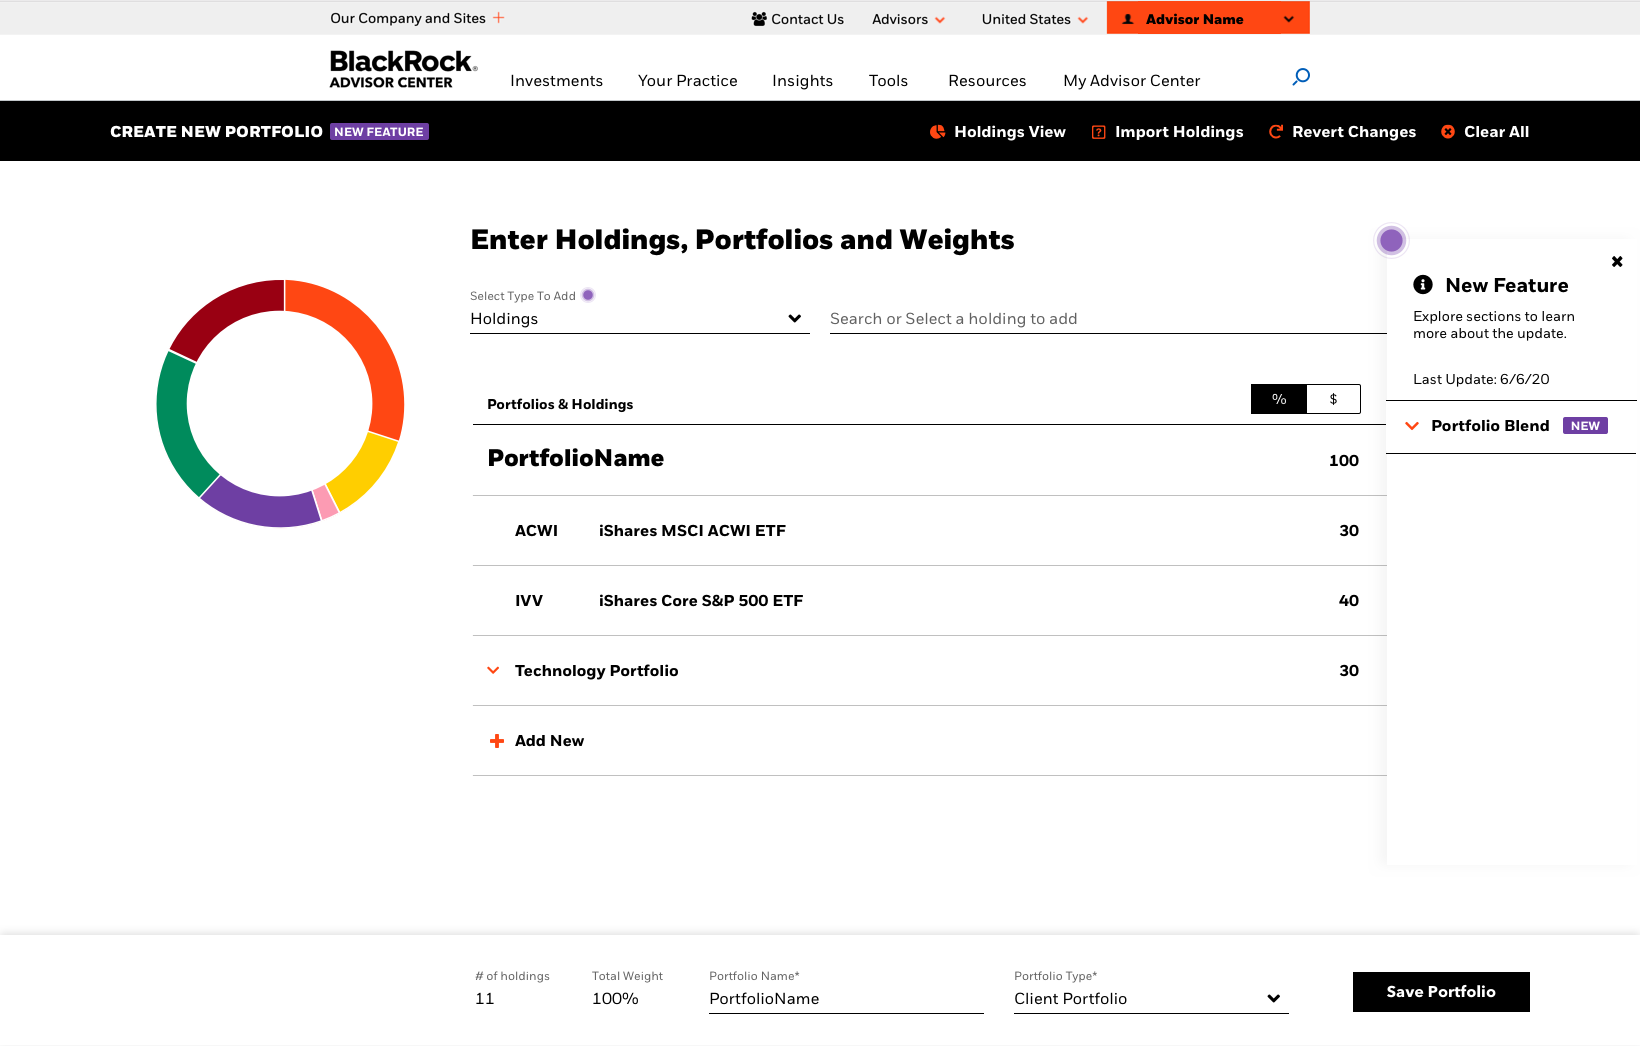Open the Select Type To Add Holdings dropdown
Viewport: 1640px width, 1046px height.
click(640, 319)
